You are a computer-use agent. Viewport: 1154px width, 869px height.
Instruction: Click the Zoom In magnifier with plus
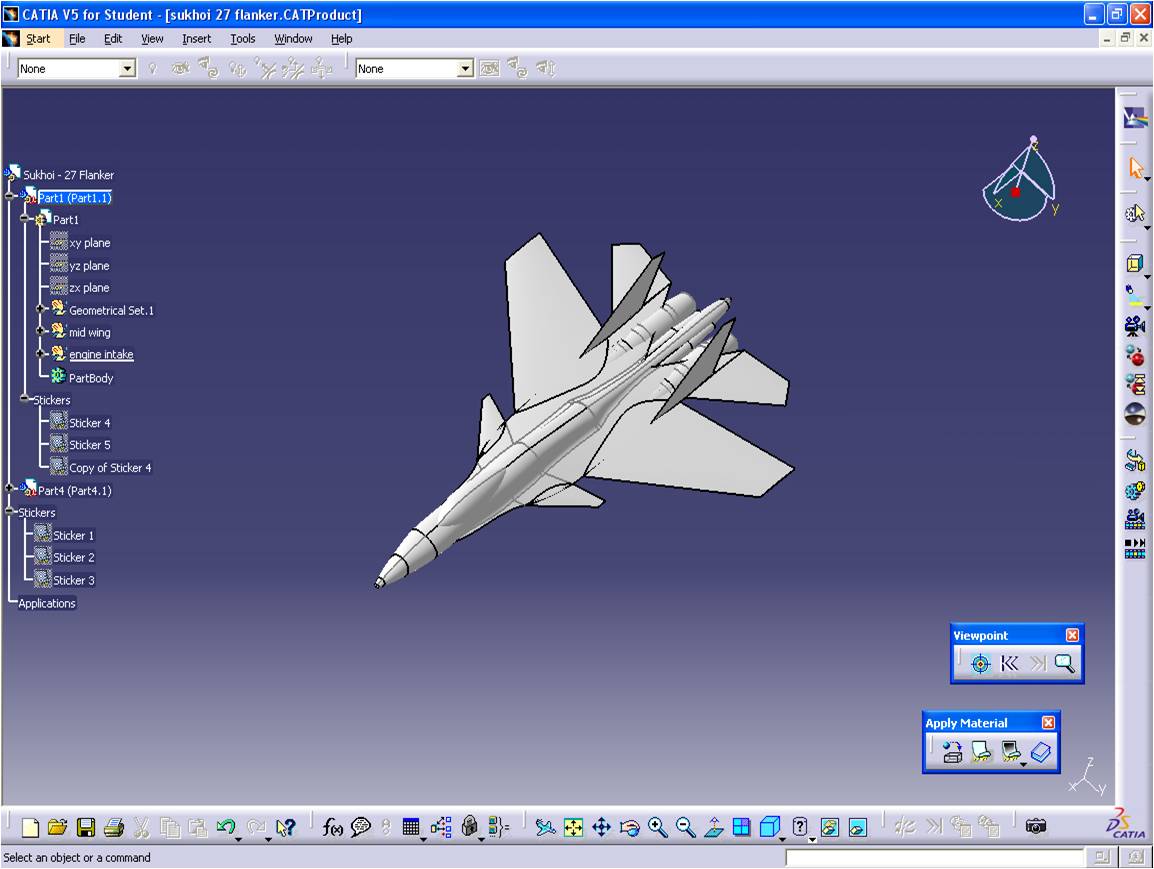click(x=657, y=827)
